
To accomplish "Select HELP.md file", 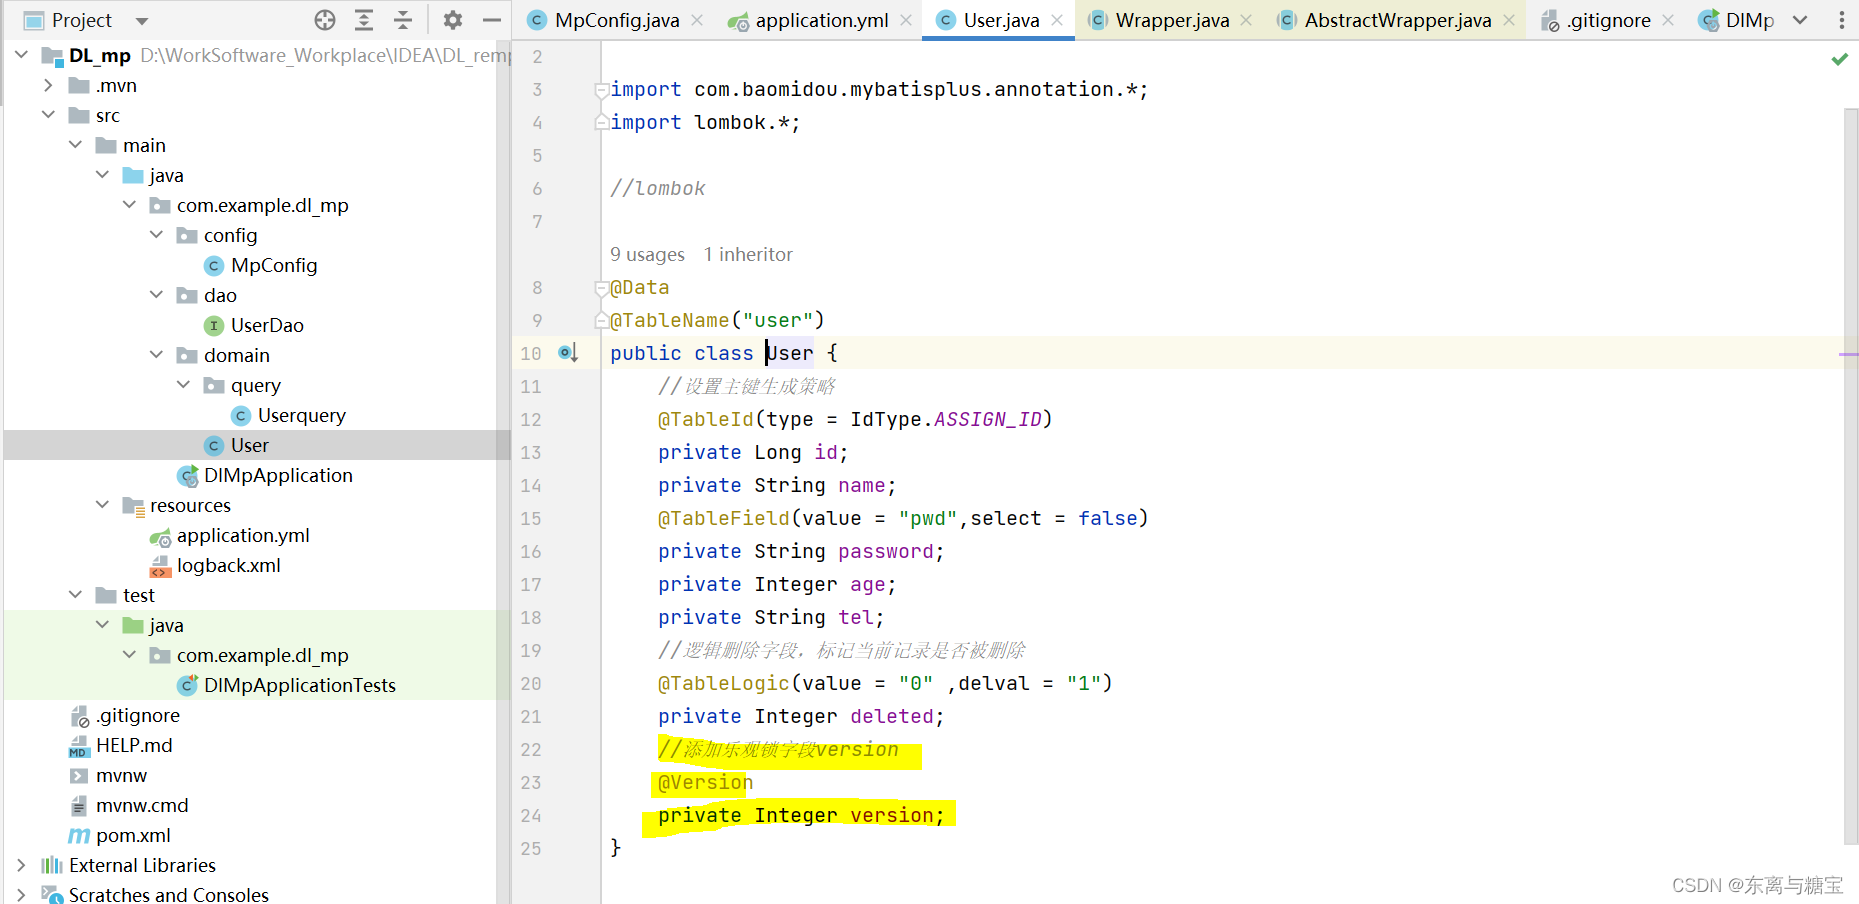I will tap(133, 745).
